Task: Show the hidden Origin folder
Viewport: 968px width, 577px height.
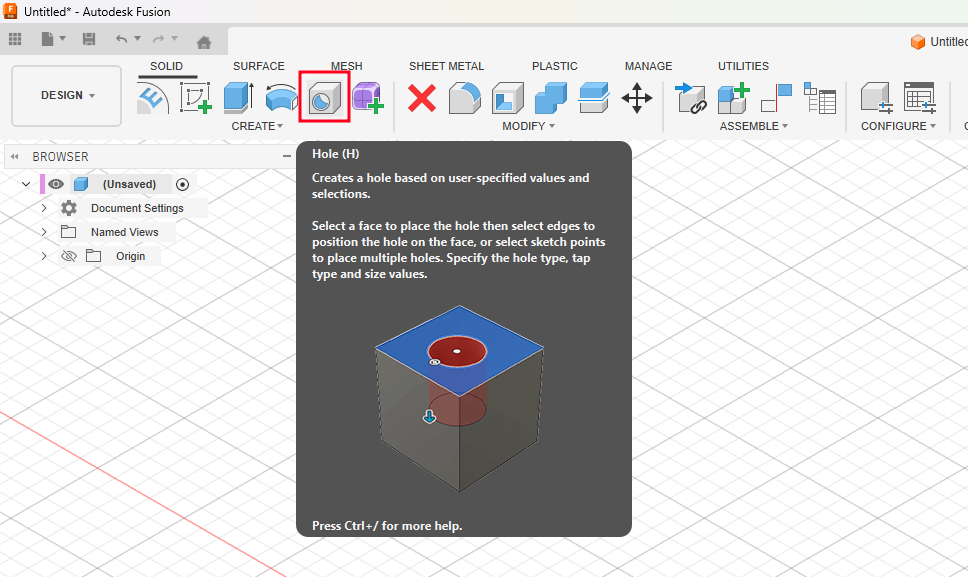Action: [x=69, y=256]
